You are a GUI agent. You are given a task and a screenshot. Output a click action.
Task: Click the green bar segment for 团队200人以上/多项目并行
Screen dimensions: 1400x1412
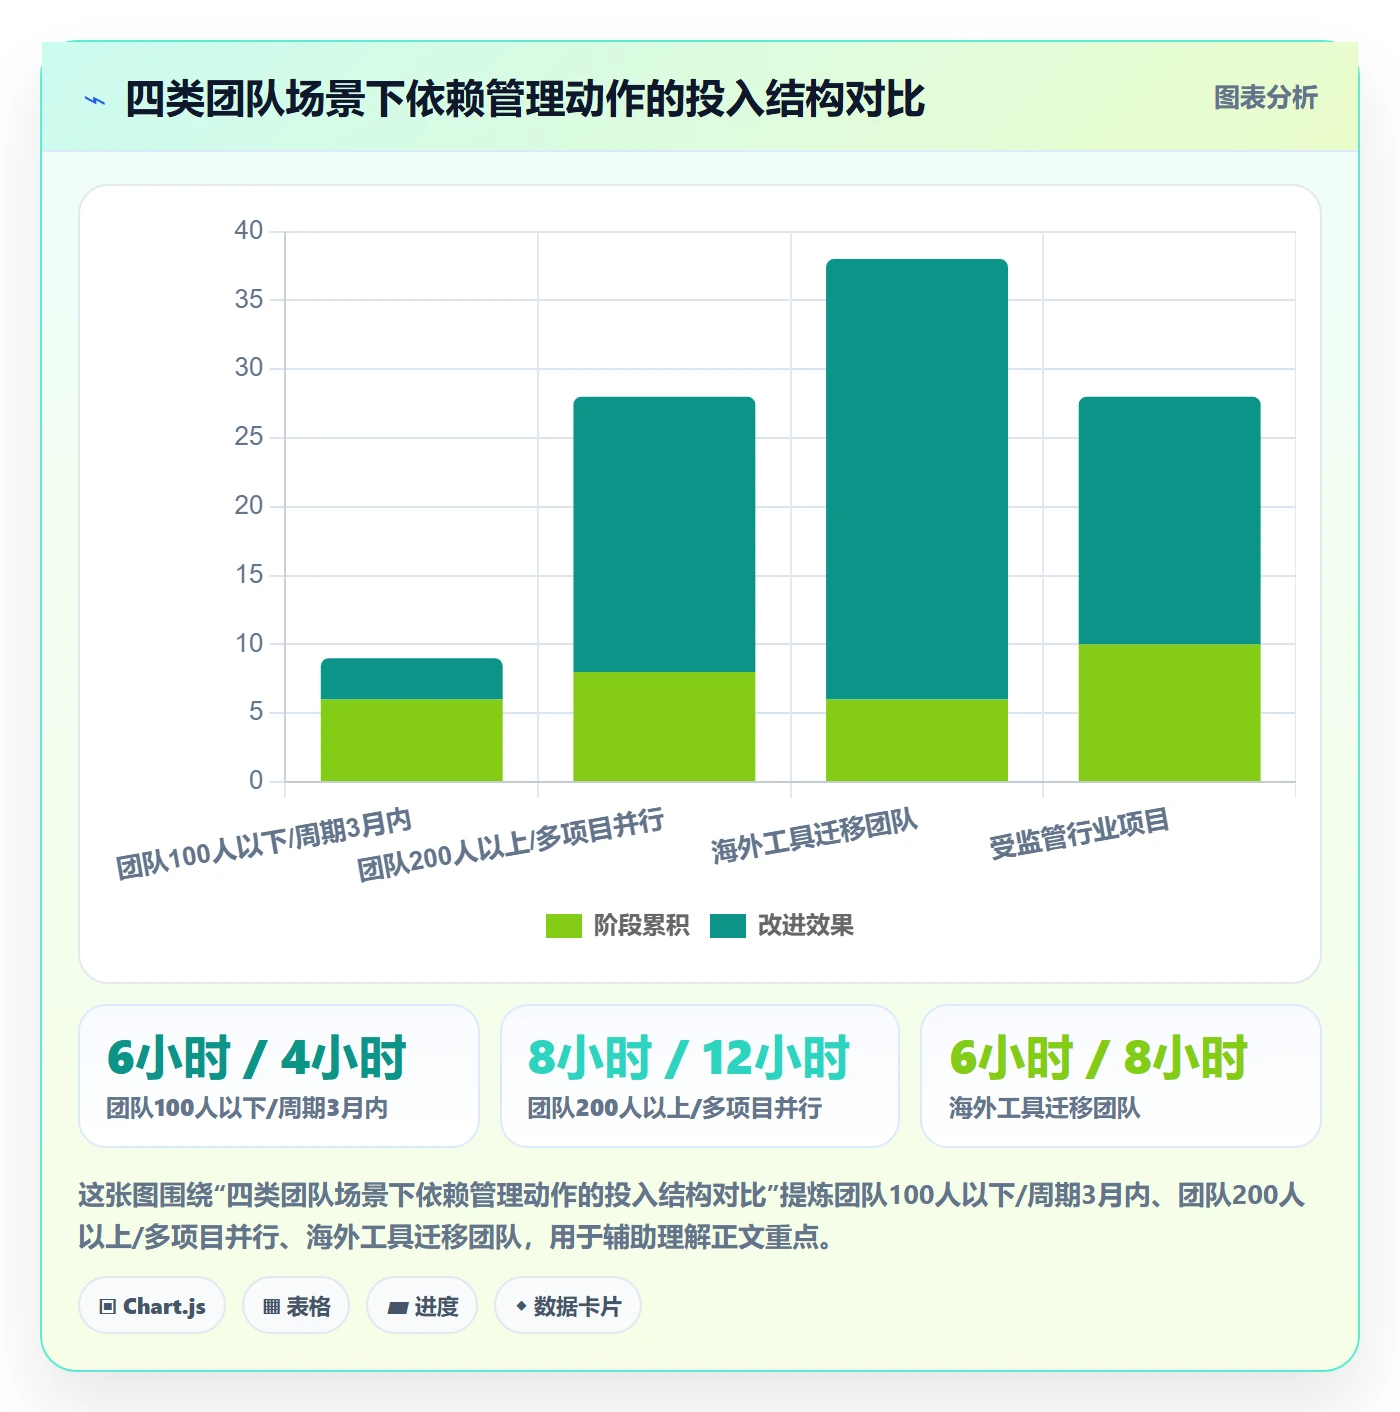tap(664, 726)
